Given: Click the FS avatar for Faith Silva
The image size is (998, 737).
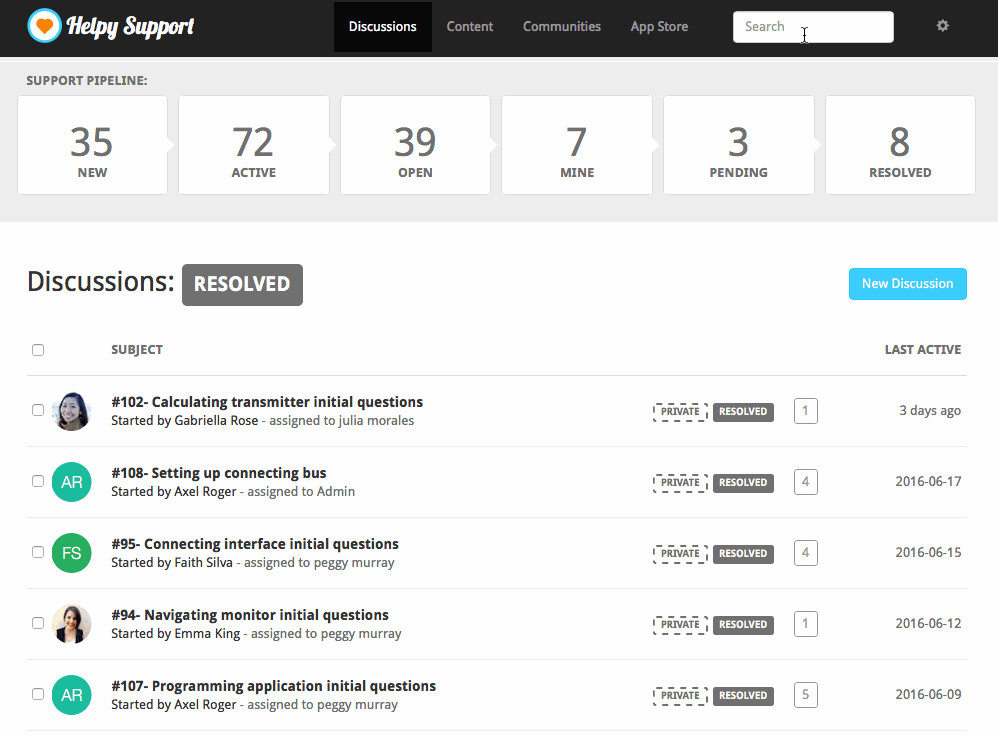Looking at the screenshot, I should pyautogui.click(x=71, y=553).
